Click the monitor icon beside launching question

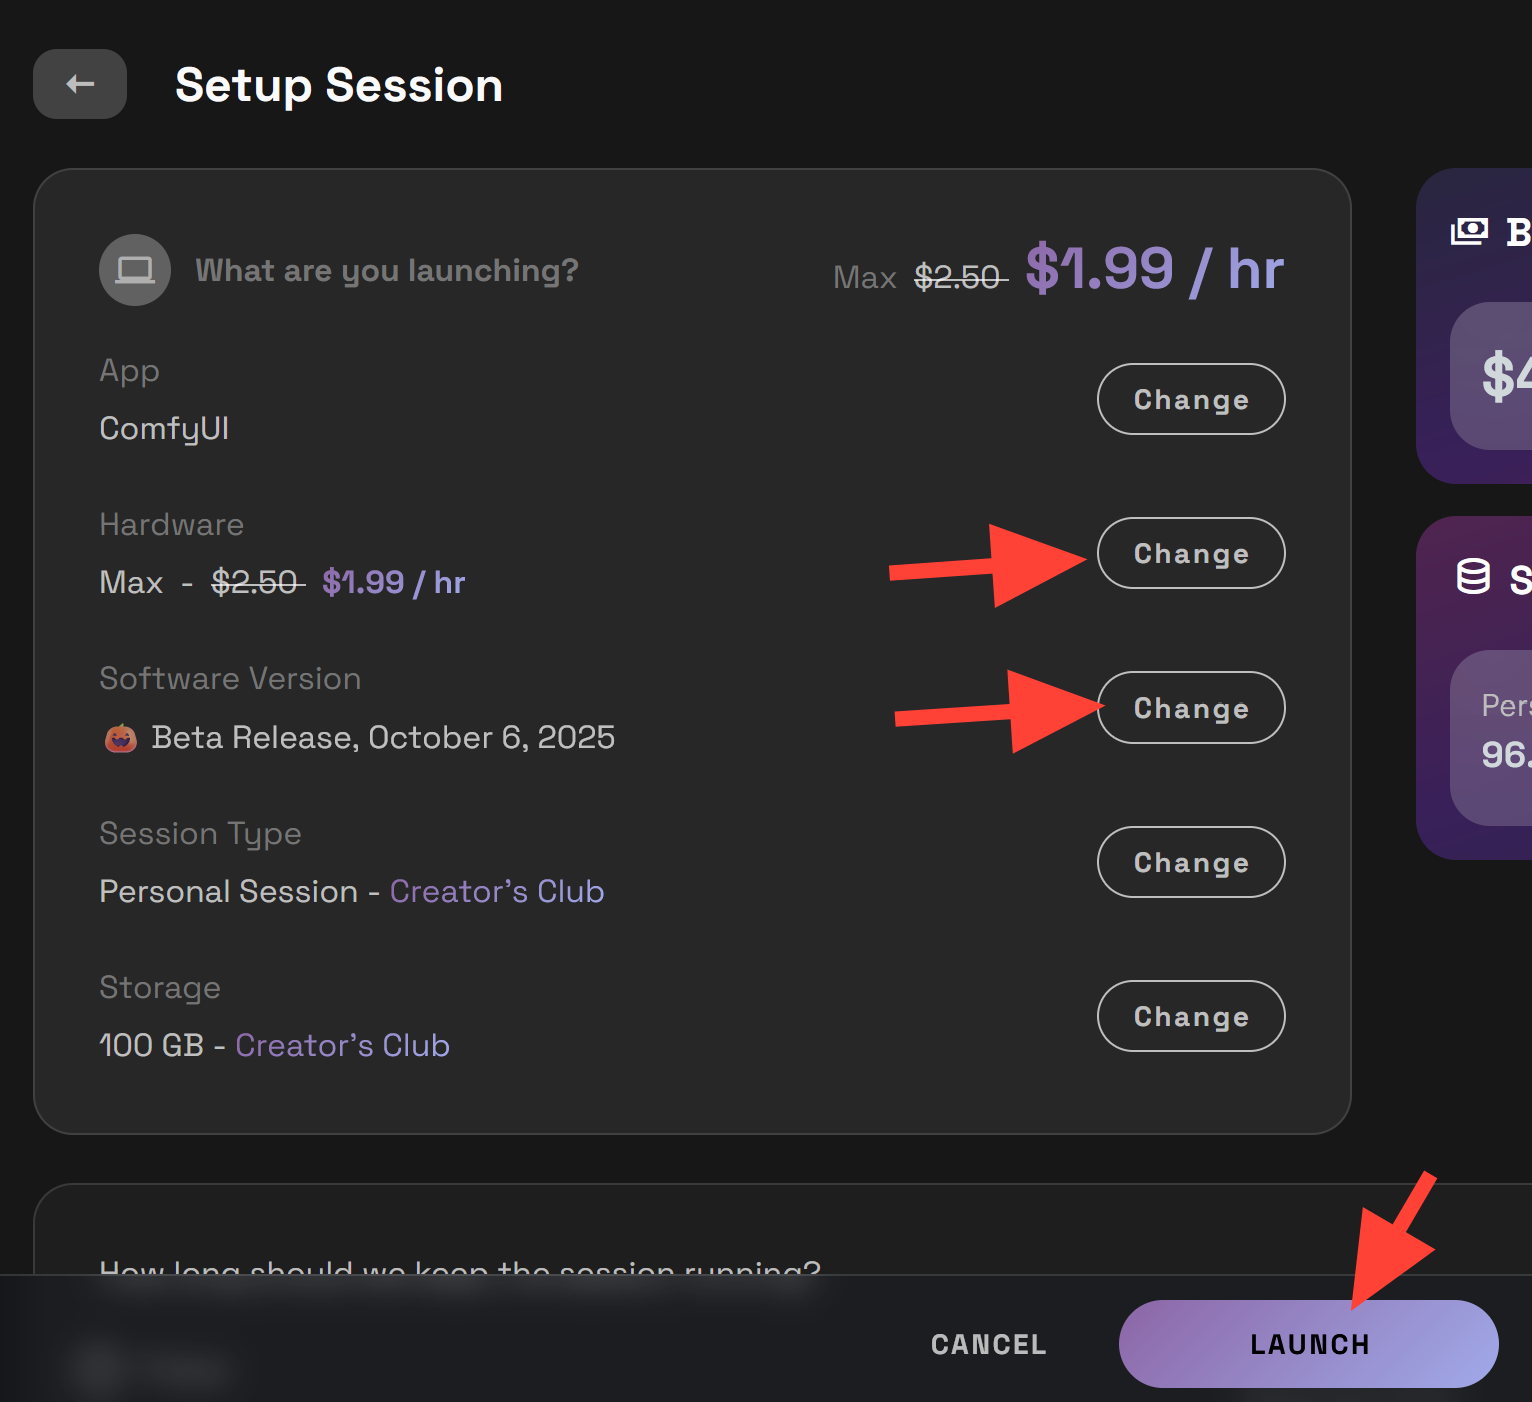tap(134, 269)
